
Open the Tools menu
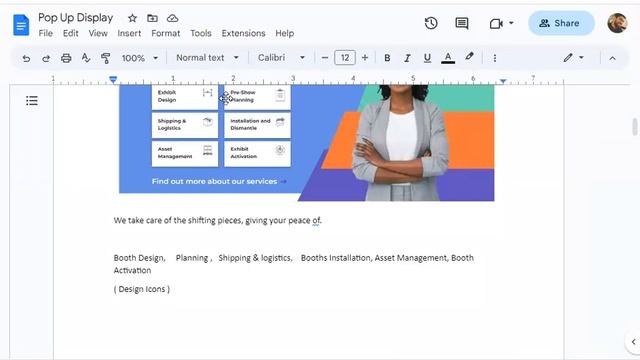point(200,33)
